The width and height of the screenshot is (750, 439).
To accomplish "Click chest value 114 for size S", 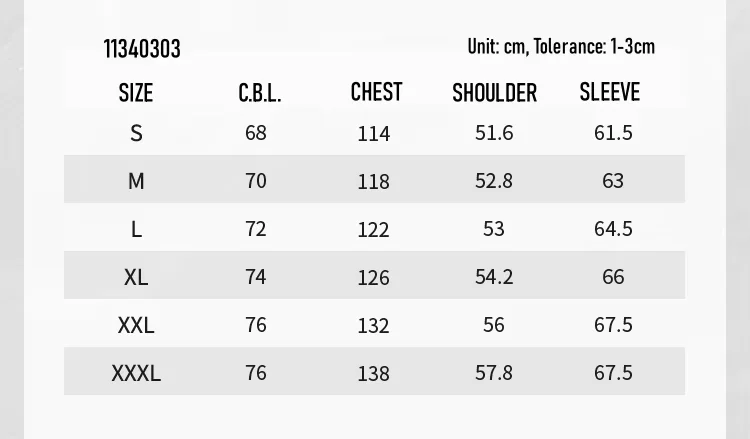I will coord(373,133).
